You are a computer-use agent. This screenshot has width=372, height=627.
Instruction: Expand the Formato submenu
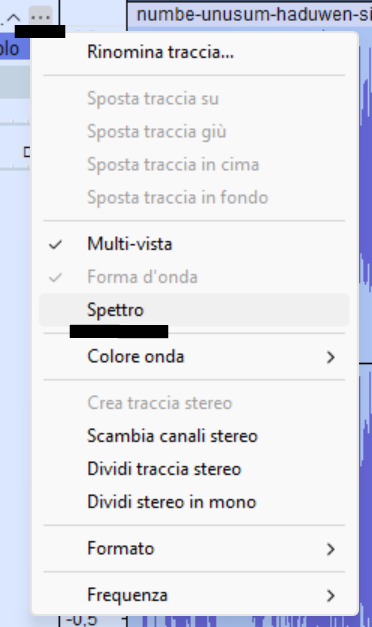(194, 548)
